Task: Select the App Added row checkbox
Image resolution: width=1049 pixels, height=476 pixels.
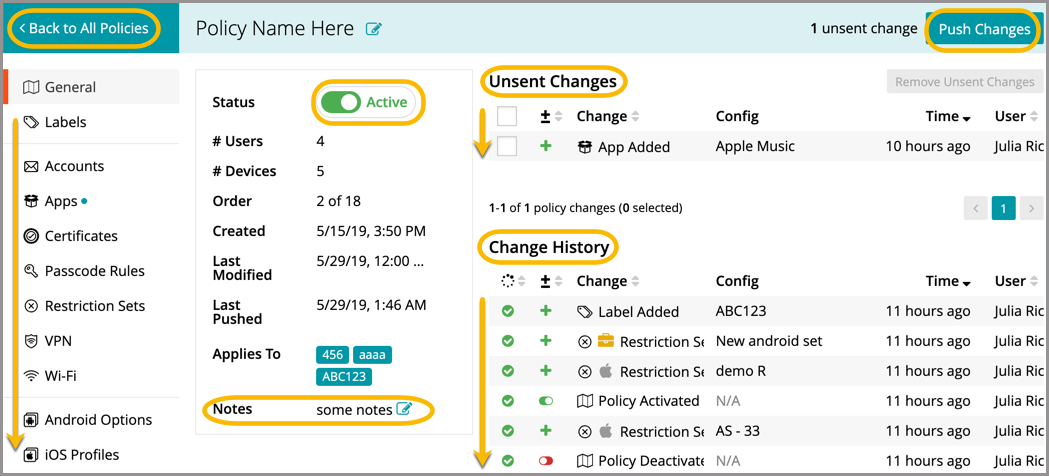Action: click(x=507, y=147)
